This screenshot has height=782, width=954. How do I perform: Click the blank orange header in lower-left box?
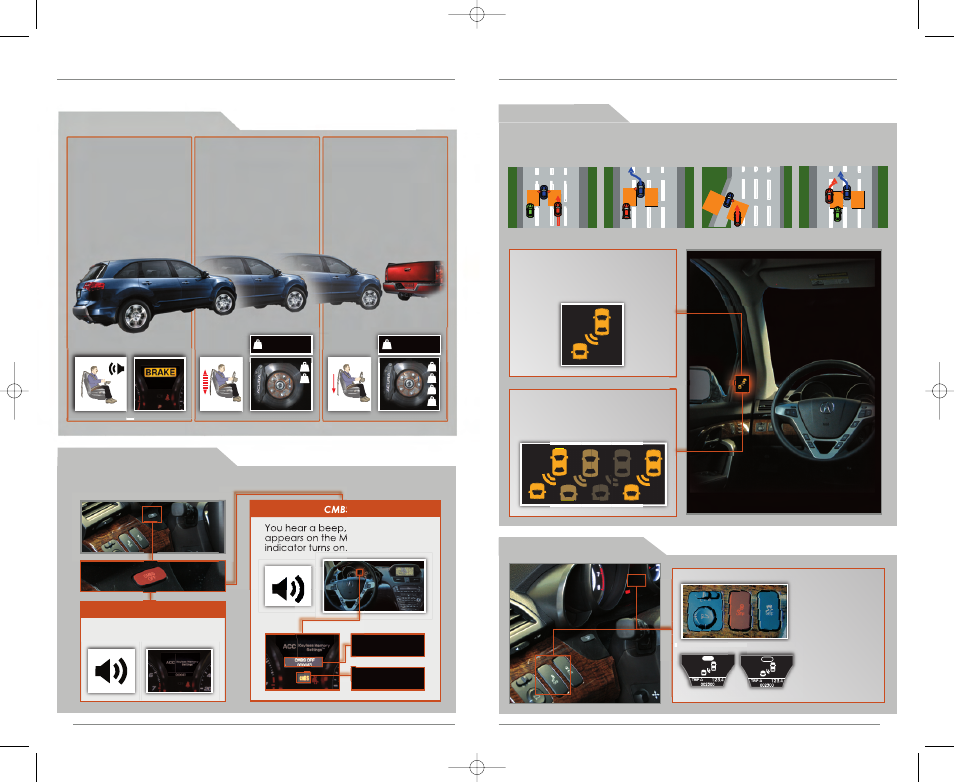[152, 610]
